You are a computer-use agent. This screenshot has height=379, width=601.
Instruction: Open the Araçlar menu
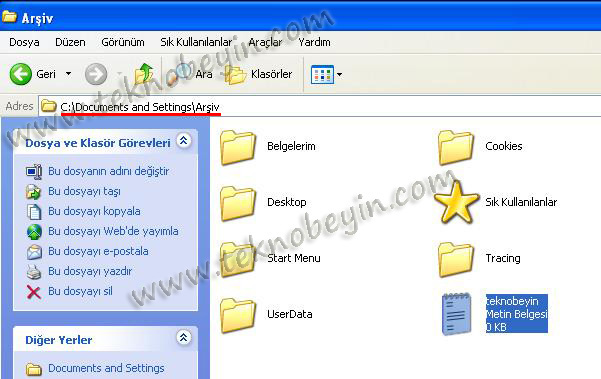pyautogui.click(x=265, y=42)
